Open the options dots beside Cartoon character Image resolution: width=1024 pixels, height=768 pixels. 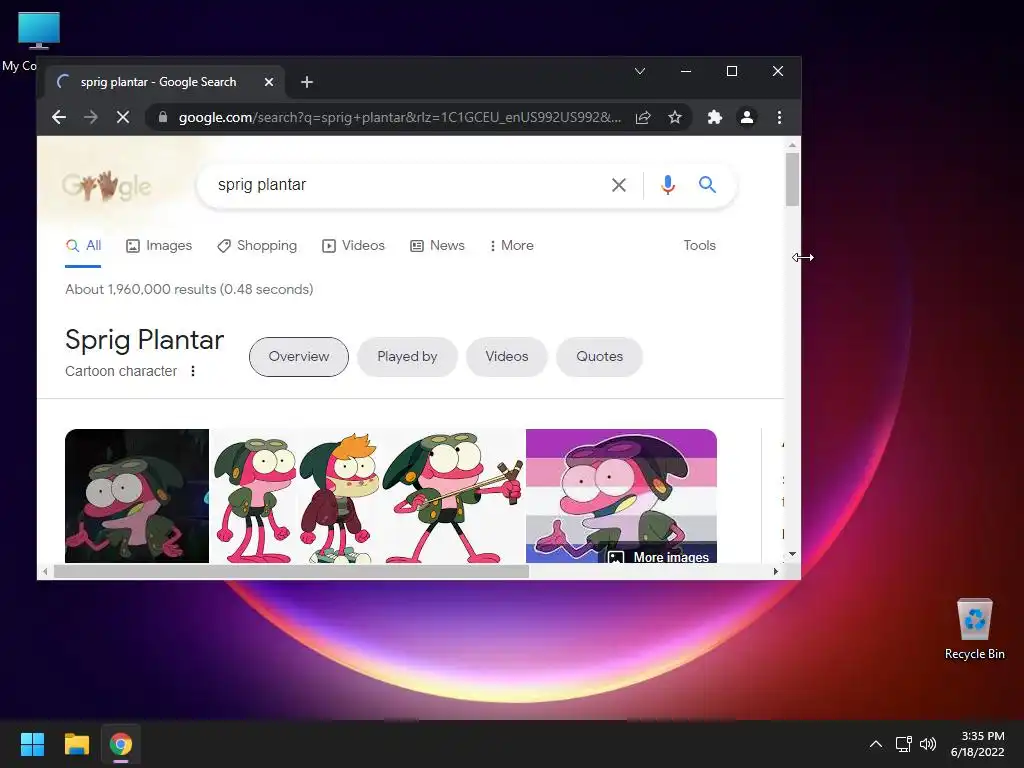pos(193,371)
